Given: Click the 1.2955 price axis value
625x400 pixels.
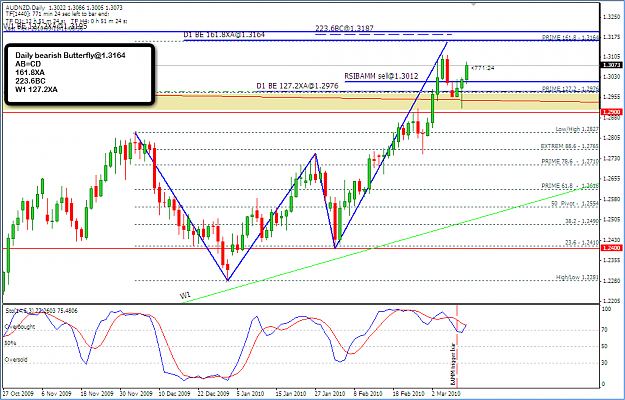Looking at the screenshot, I should tap(611, 97).
